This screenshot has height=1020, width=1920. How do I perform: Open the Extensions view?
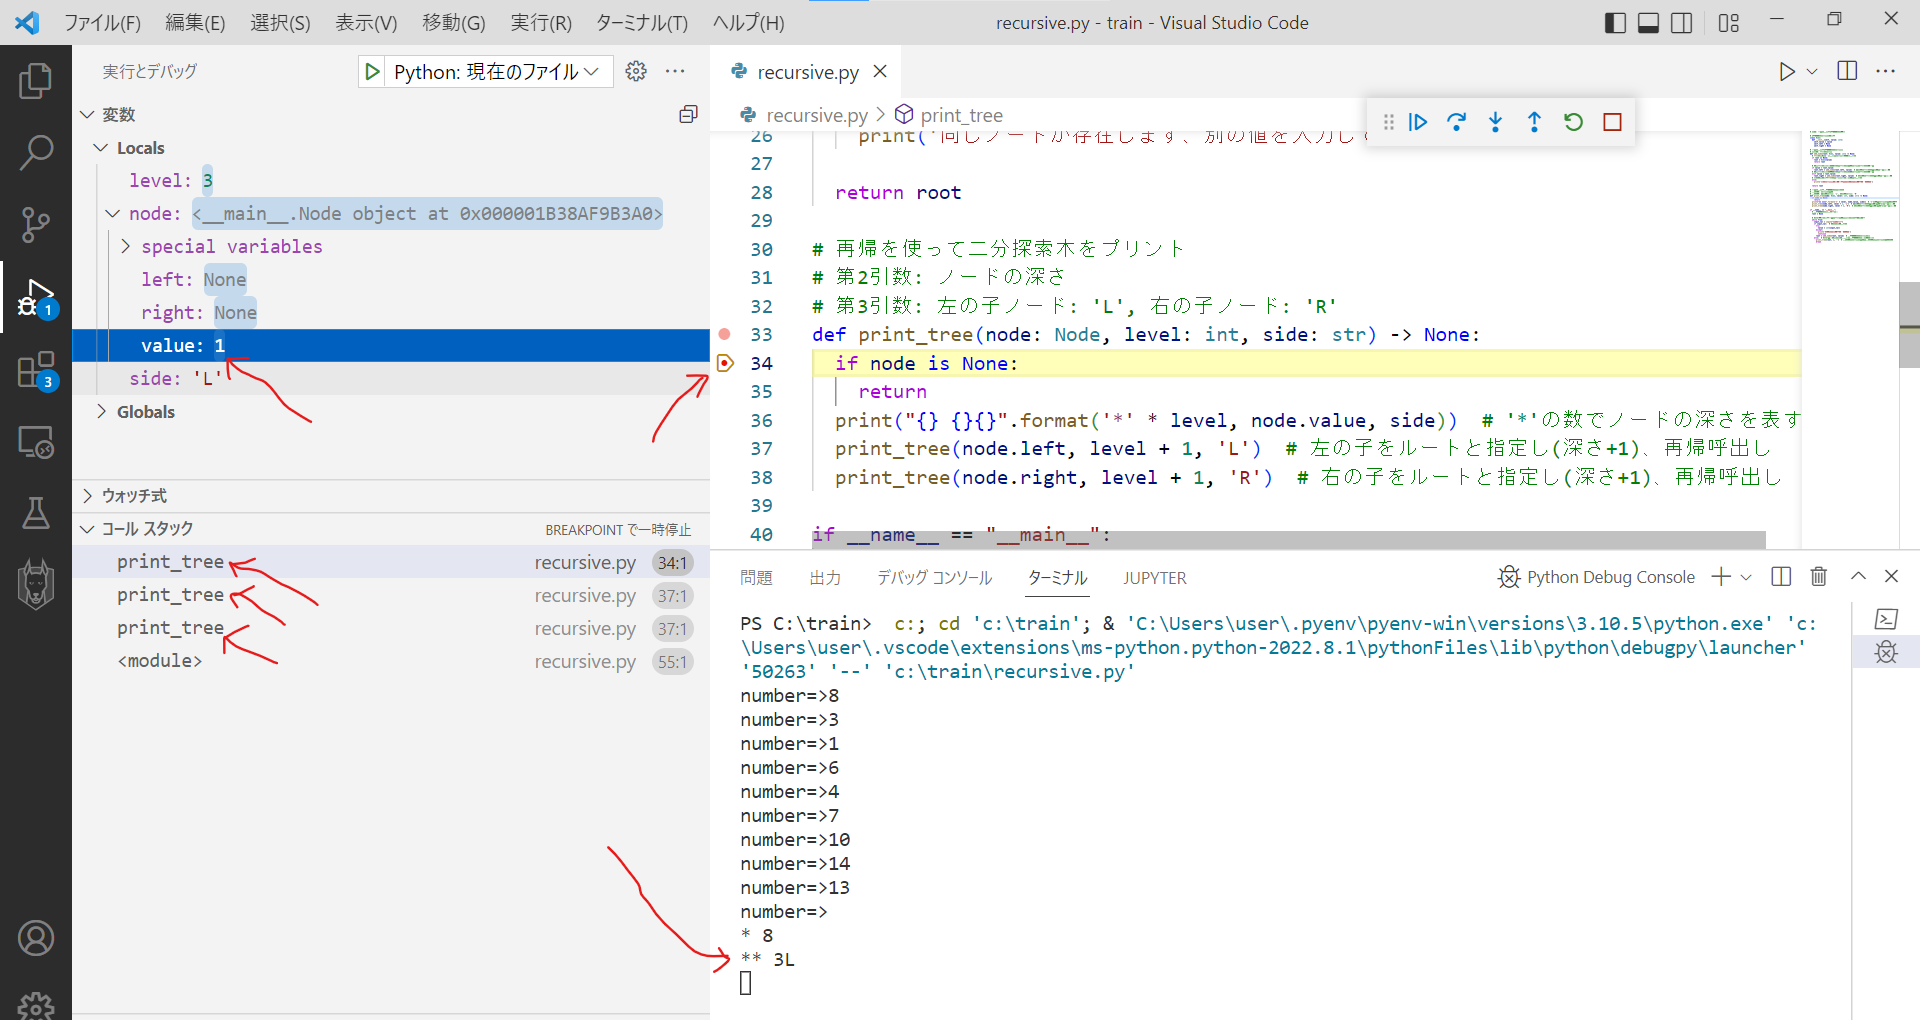(36, 370)
